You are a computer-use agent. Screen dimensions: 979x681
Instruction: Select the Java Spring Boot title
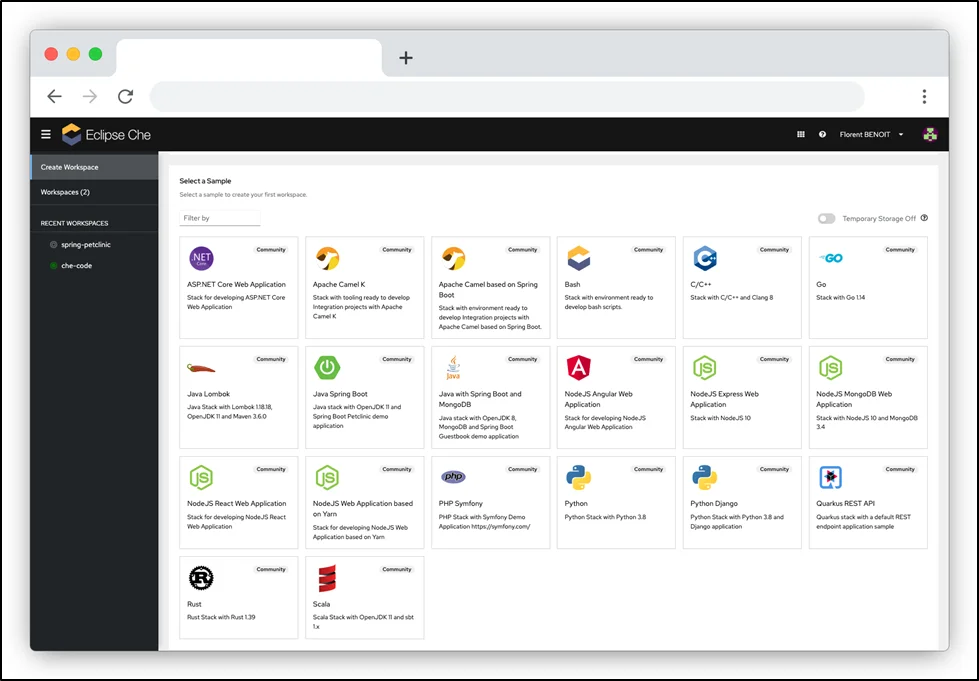[340, 394]
